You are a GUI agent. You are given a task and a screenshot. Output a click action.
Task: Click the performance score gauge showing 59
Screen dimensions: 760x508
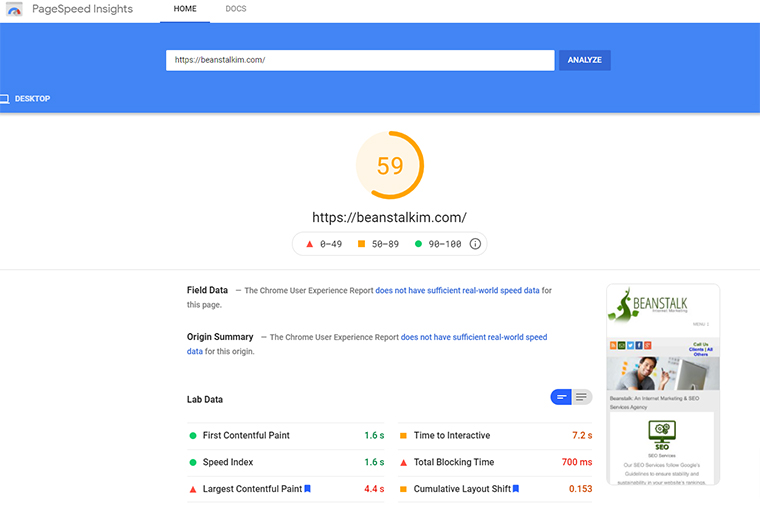click(x=390, y=165)
